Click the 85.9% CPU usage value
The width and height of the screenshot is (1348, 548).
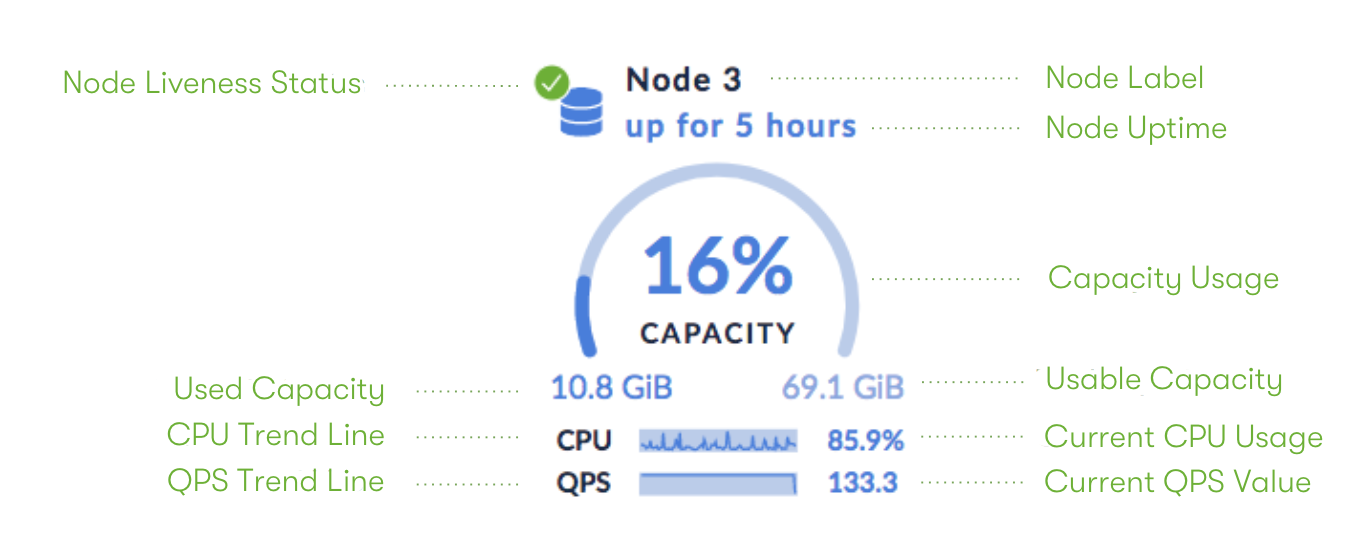tap(866, 440)
